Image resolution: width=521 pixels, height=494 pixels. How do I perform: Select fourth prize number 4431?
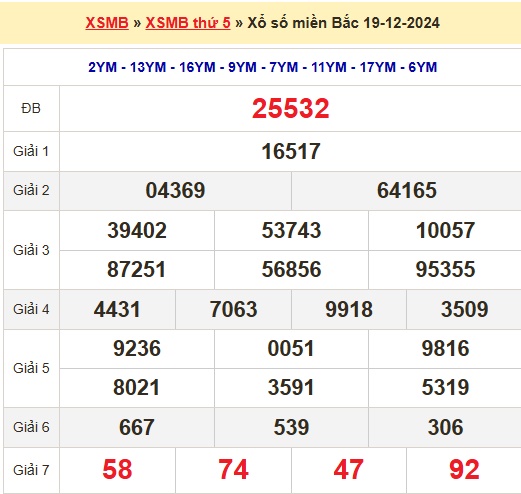tap(117, 309)
